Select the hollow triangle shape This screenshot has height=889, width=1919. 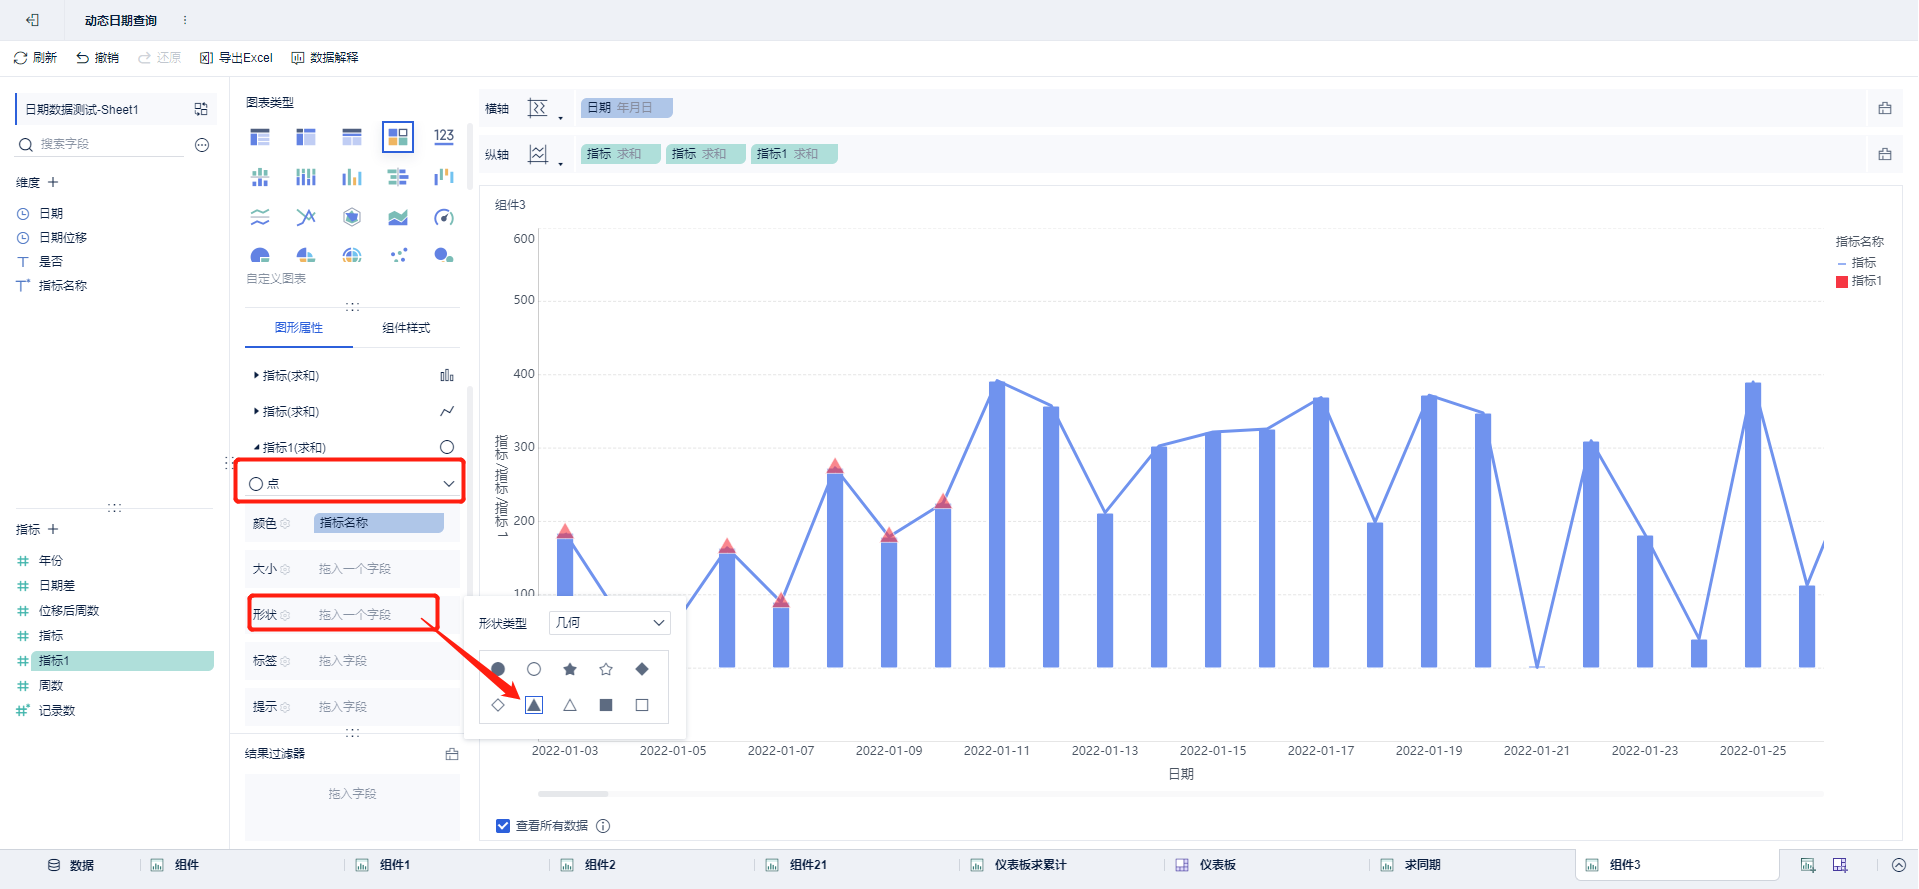pos(570,705)
